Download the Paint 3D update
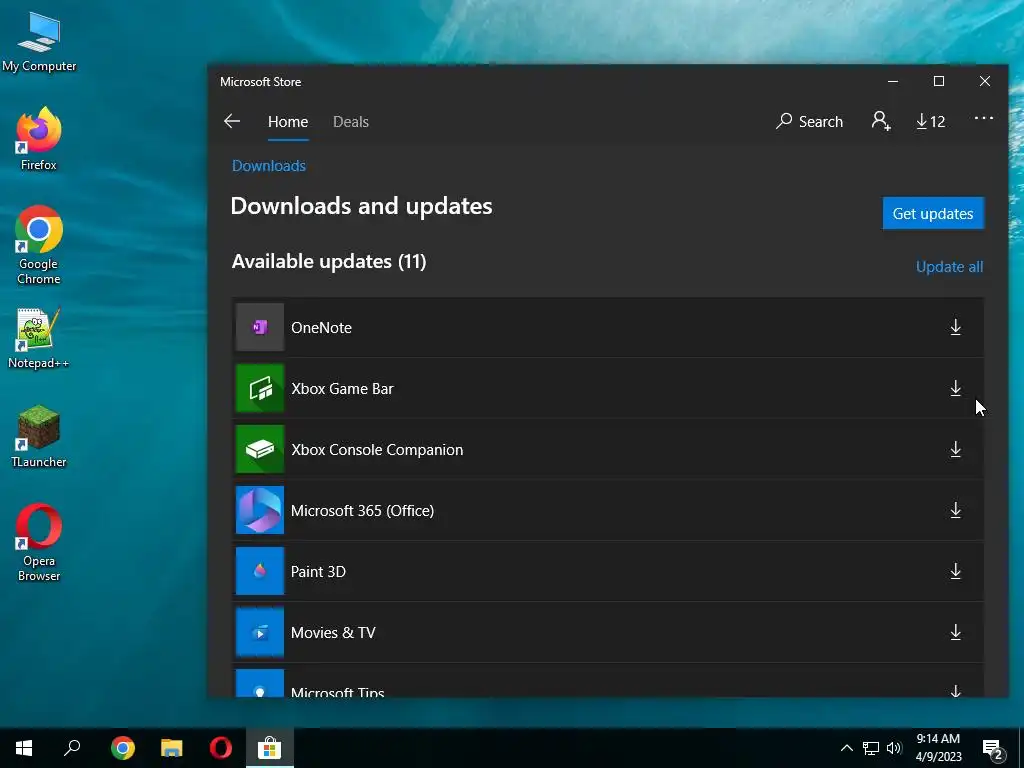This screenshot has width=1024, height=768. point(955,571)
